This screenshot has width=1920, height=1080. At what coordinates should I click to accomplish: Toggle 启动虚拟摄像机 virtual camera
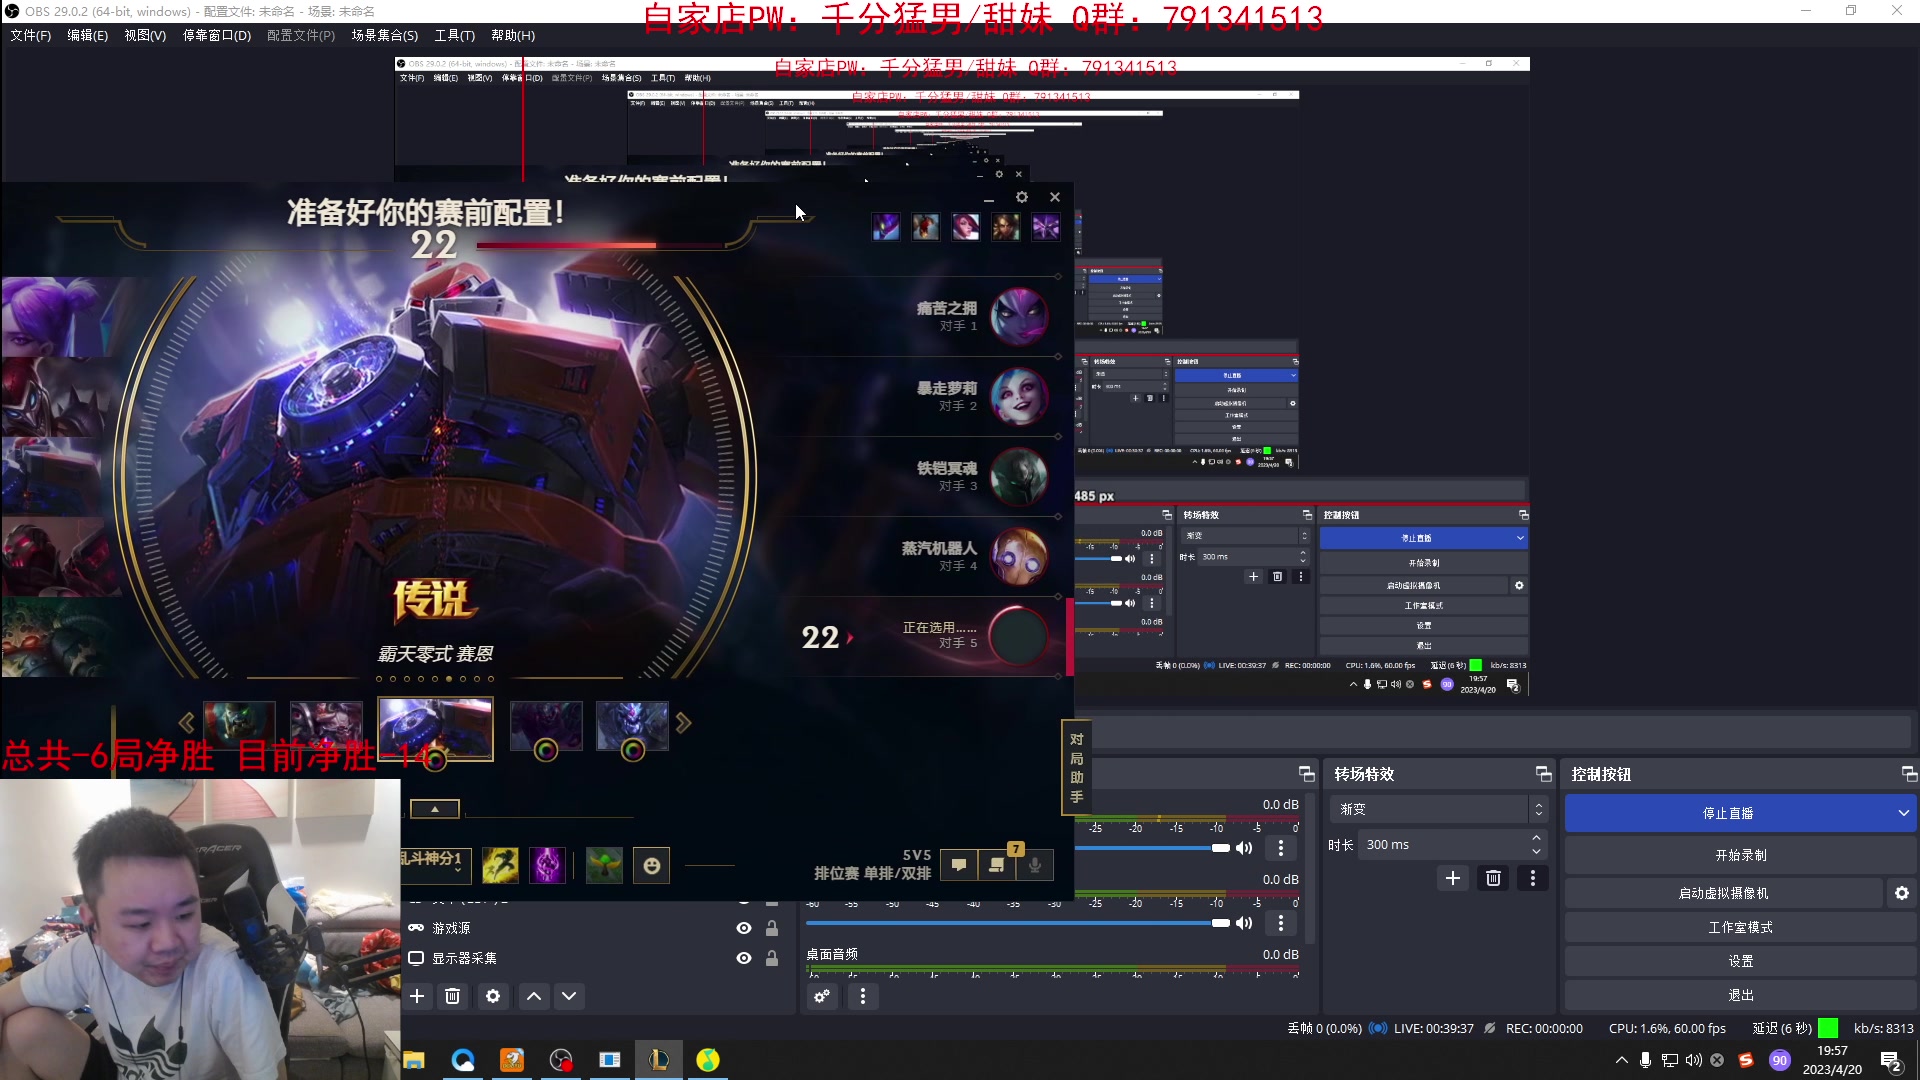point(1723,893)
